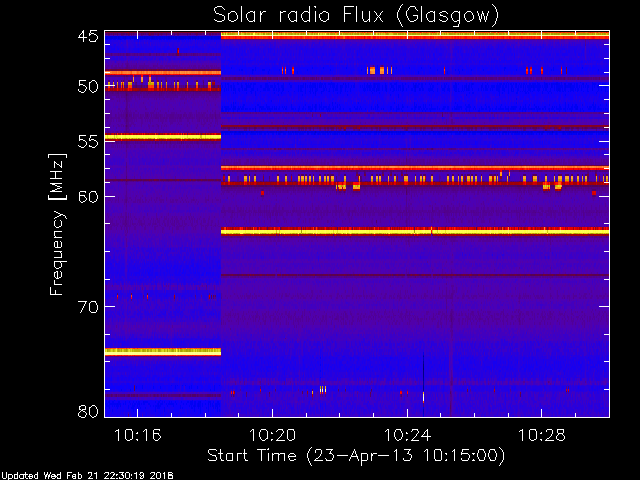Click the 10:20 time tick label

click(272, 435)
